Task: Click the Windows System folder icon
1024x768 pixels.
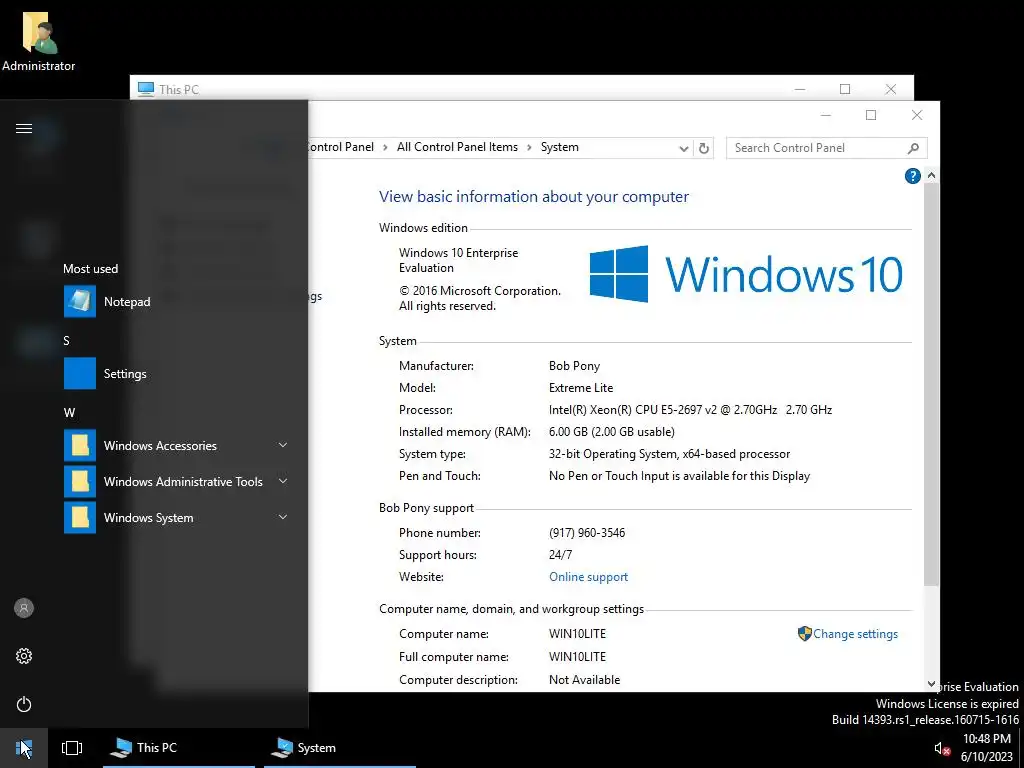Action: point(80,517)
